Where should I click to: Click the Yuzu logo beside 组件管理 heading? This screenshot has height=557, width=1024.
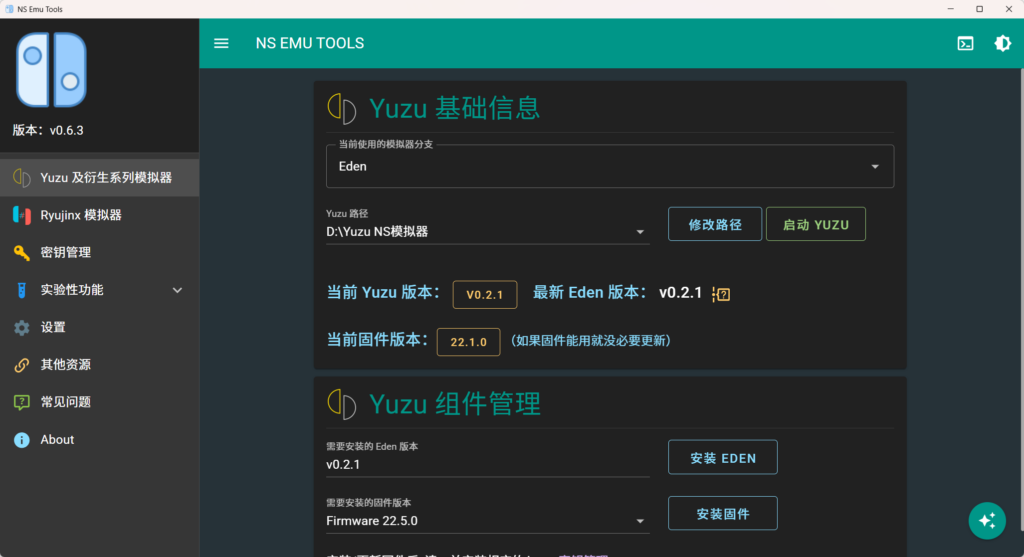pyautogui.click(x=342, y=404)
